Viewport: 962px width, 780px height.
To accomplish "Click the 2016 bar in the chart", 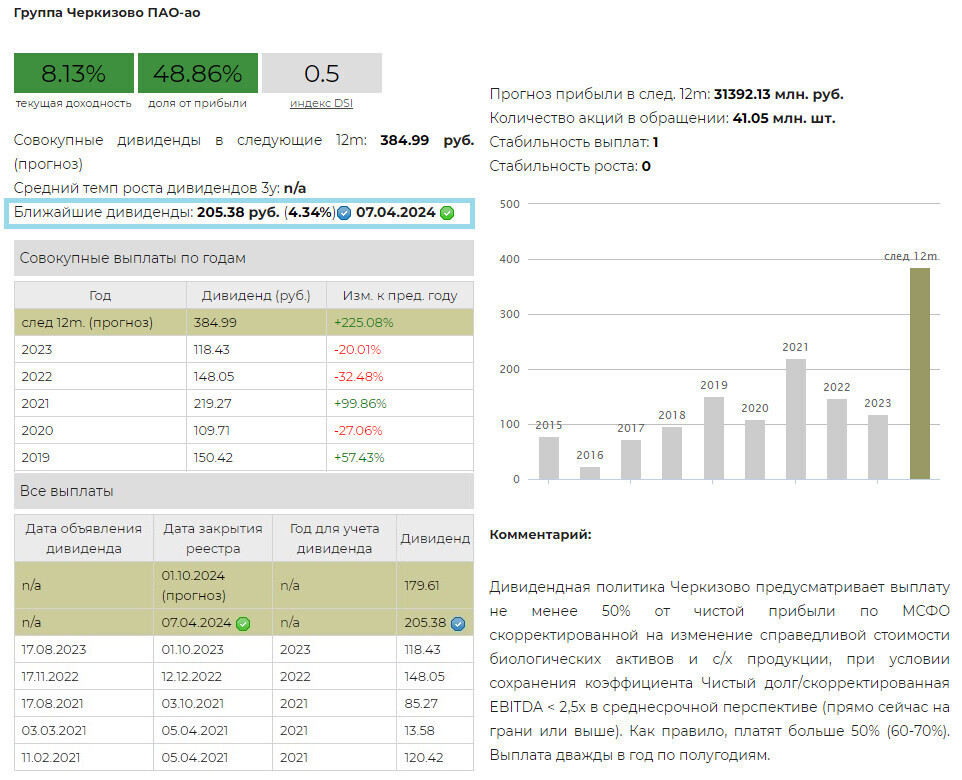I will click(590, 472).
